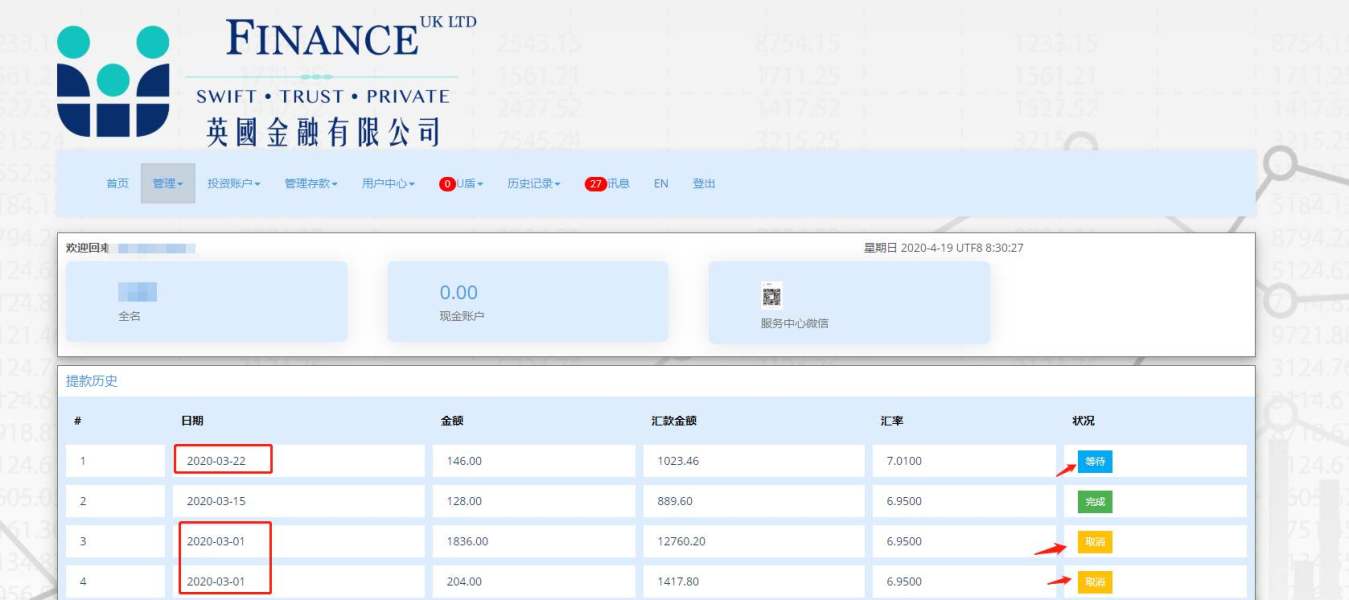This screenshot has width=1349, height=600.
Task: Click the 状况 column header
Action: point(1083,421)
